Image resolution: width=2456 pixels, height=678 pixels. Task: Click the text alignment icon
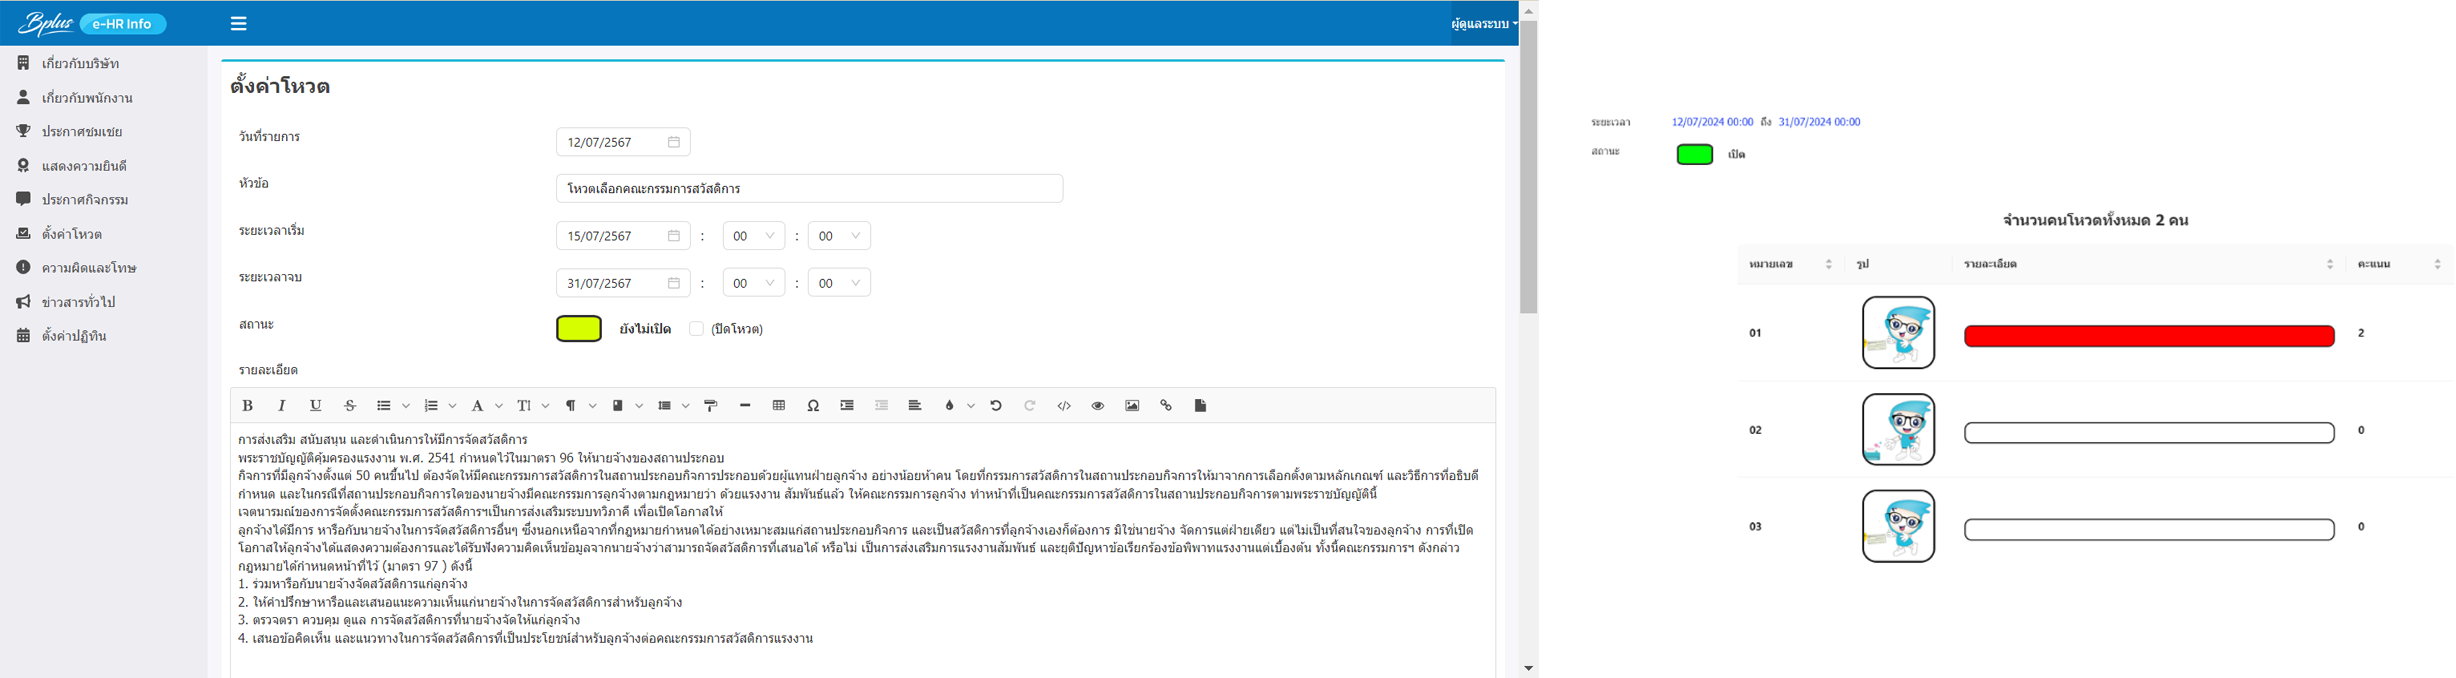click(915, 405)
